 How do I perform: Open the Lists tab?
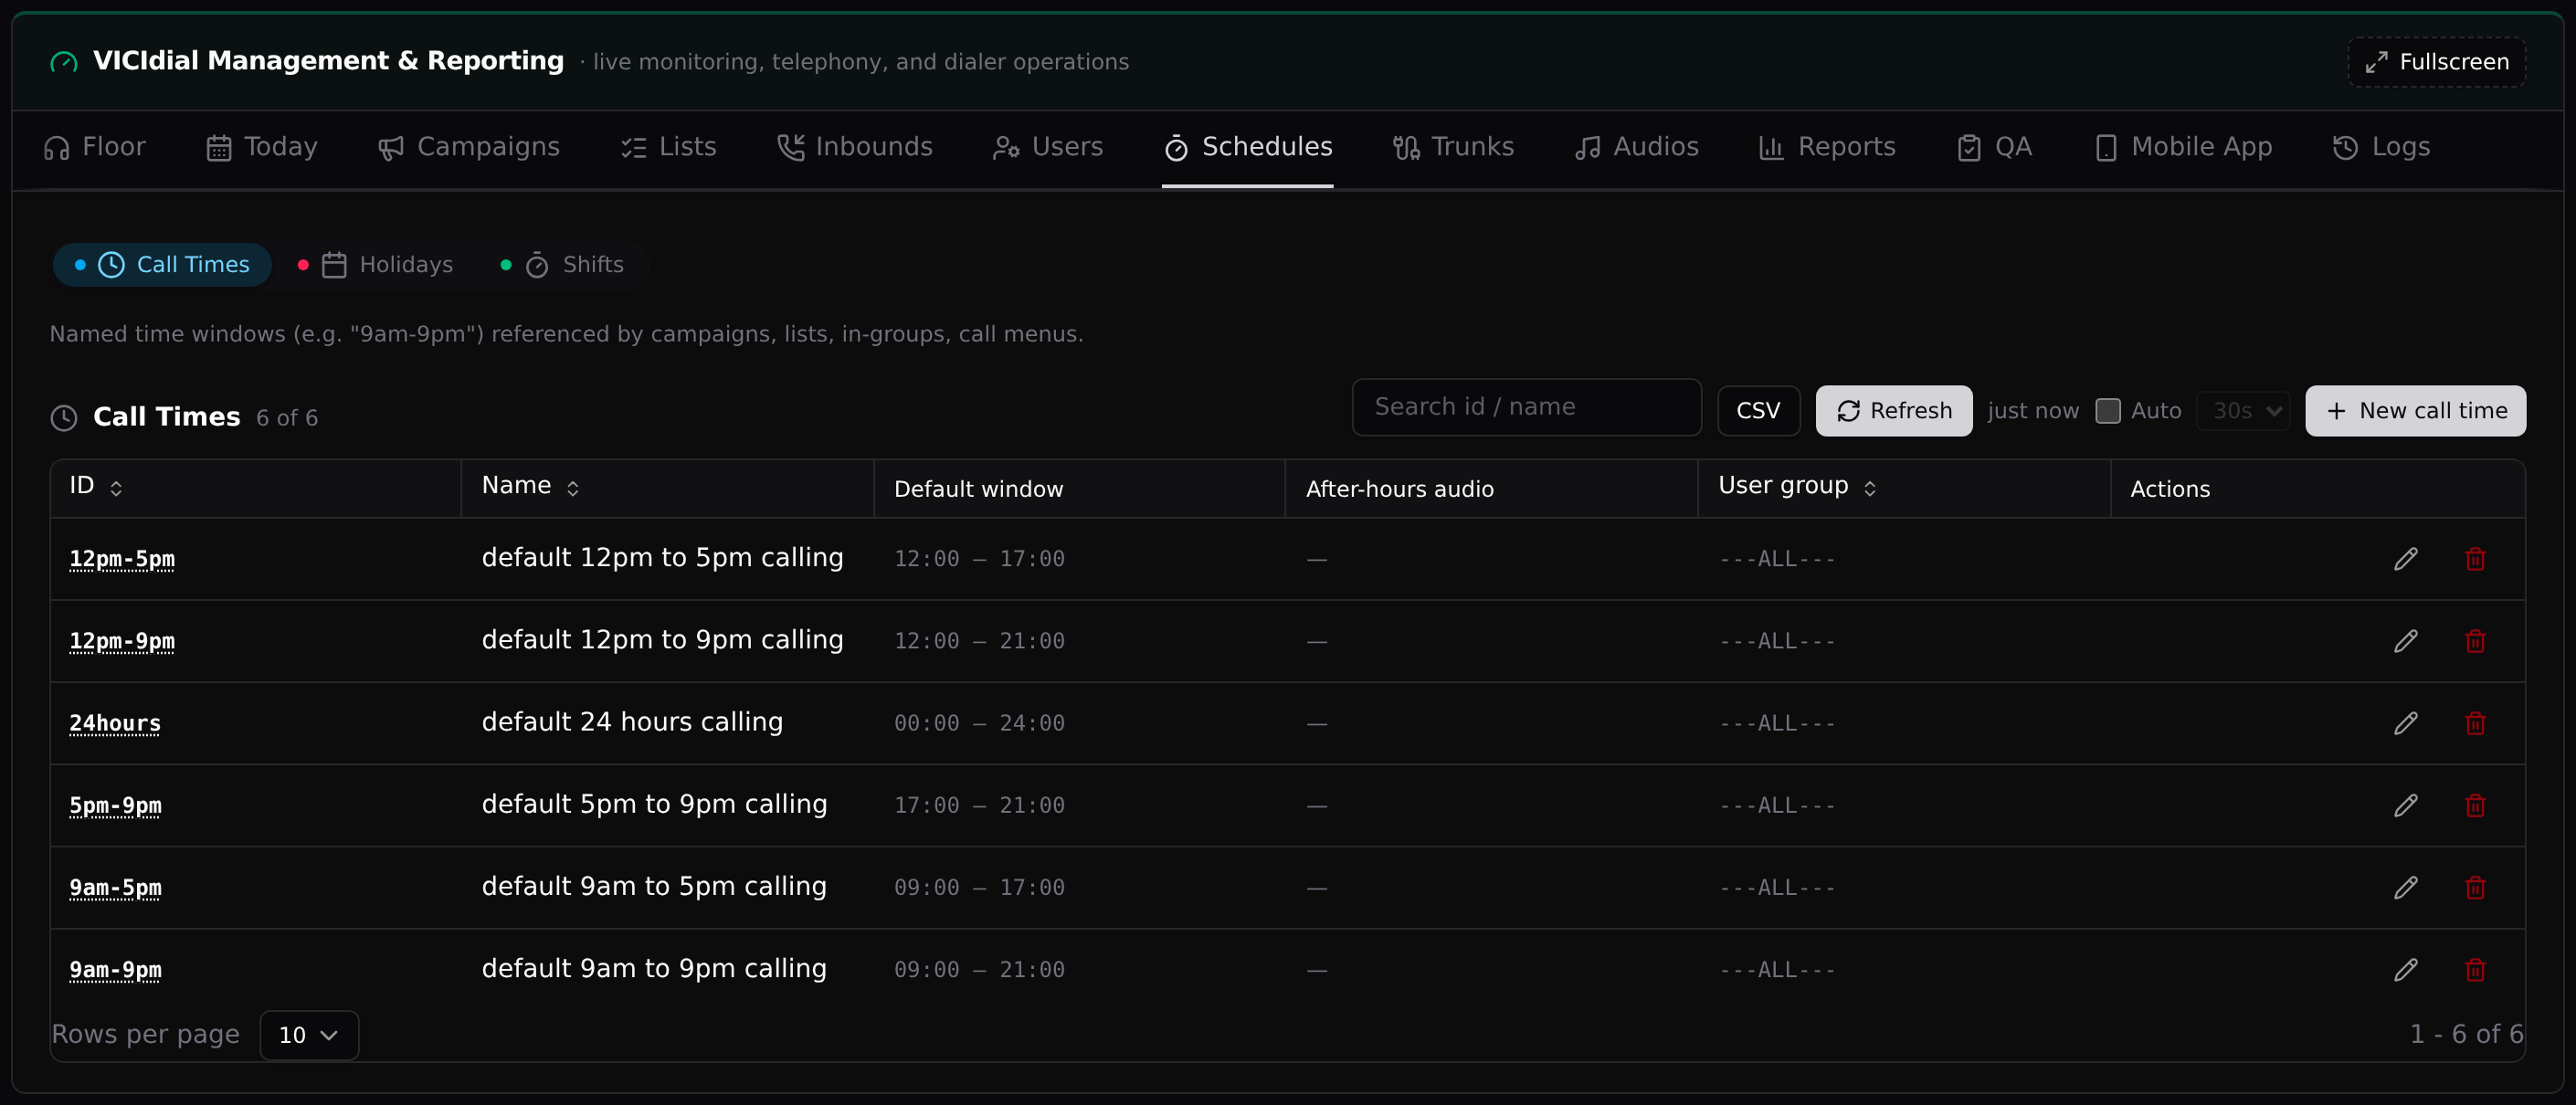[x=668, y=147]
